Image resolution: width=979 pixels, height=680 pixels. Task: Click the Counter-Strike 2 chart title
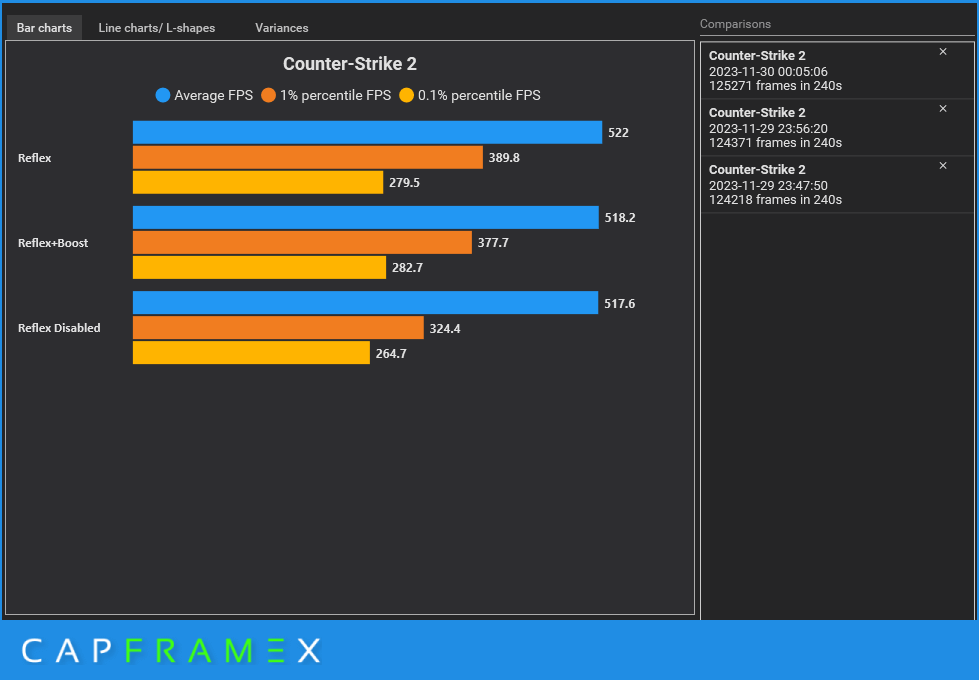coord(349,63)
